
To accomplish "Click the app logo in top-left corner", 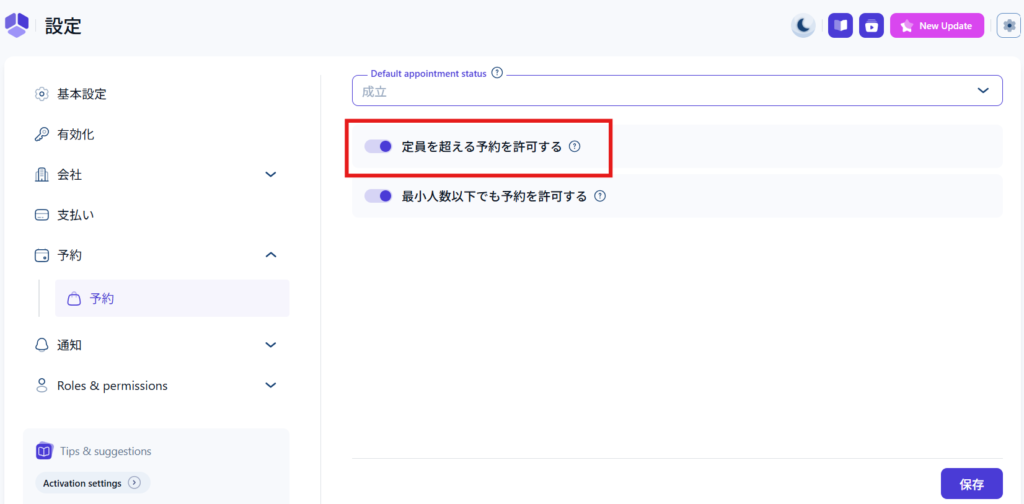I will point(17,25).
